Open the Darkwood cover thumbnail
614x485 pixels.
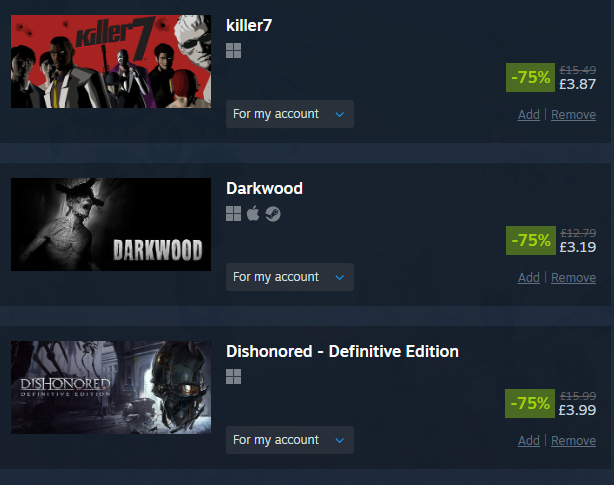(111, 224)
